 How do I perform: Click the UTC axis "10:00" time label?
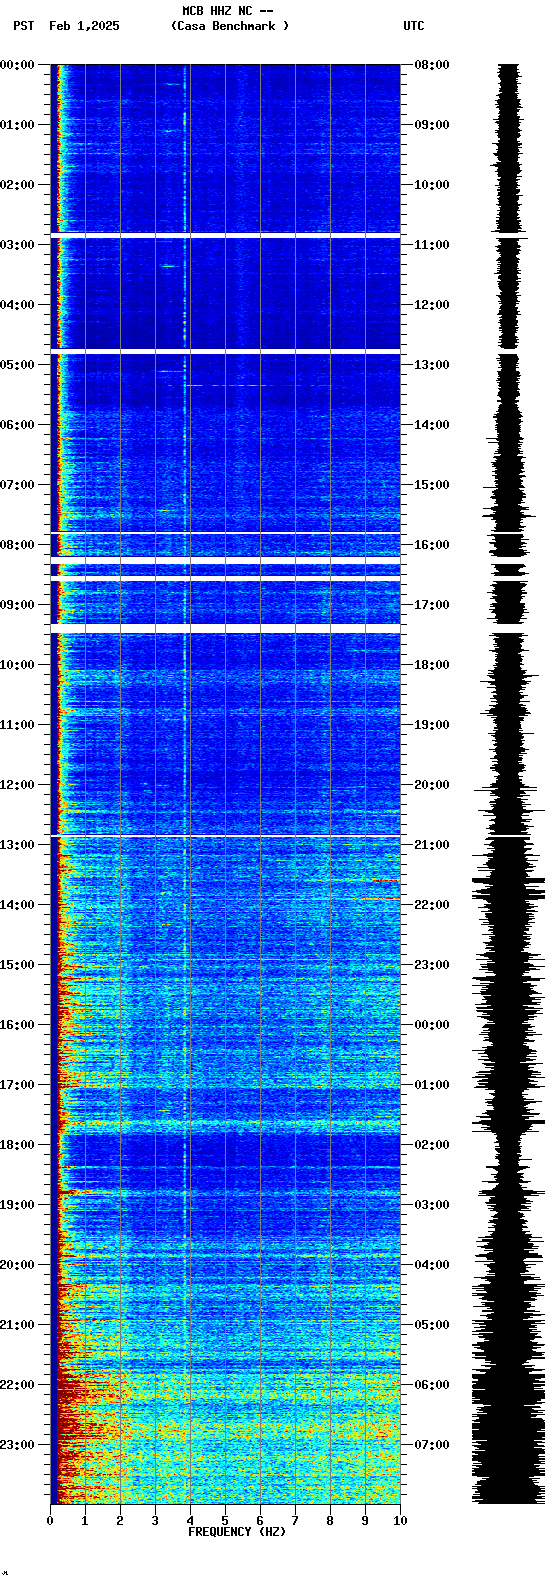(x=432, y=185)
